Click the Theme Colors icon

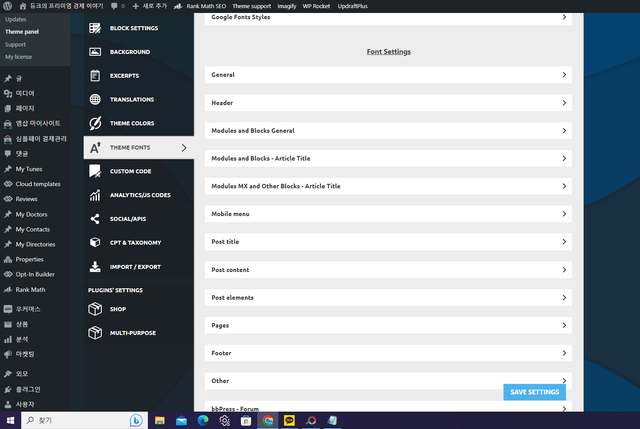[95, 123]
